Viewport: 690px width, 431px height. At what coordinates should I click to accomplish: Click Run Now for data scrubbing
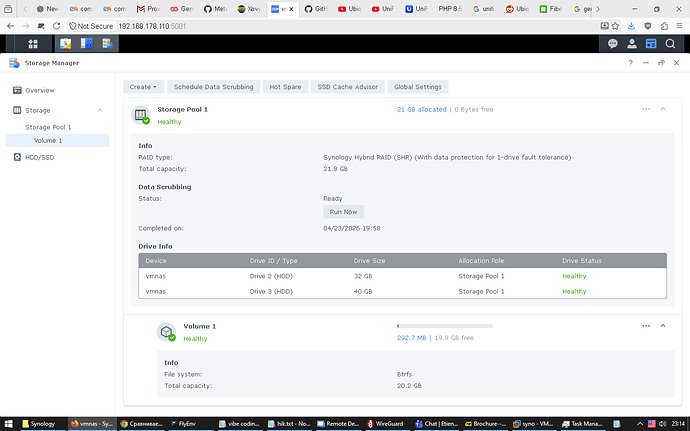pyautogui.click(x=343, y=212)
